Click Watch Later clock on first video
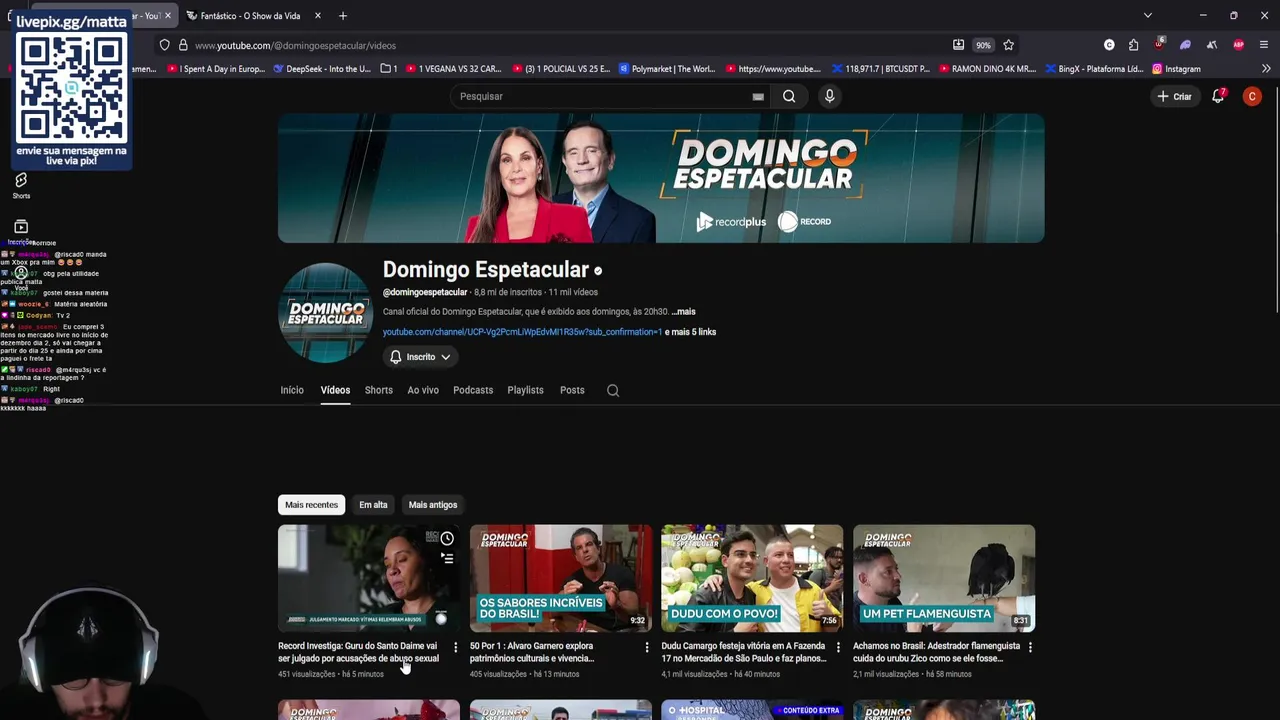Viewport: 1280px width, 720px height. (x=447, y=539)
